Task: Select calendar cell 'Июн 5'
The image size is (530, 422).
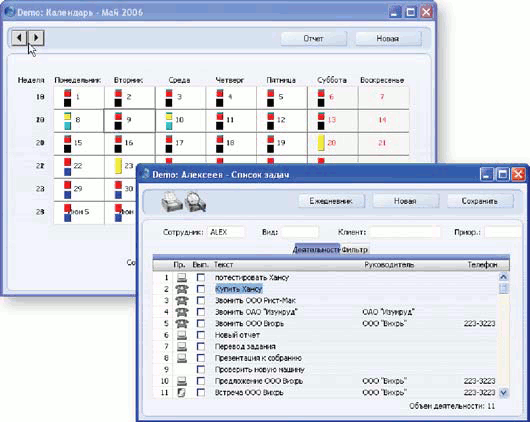Action: [79, 212]
